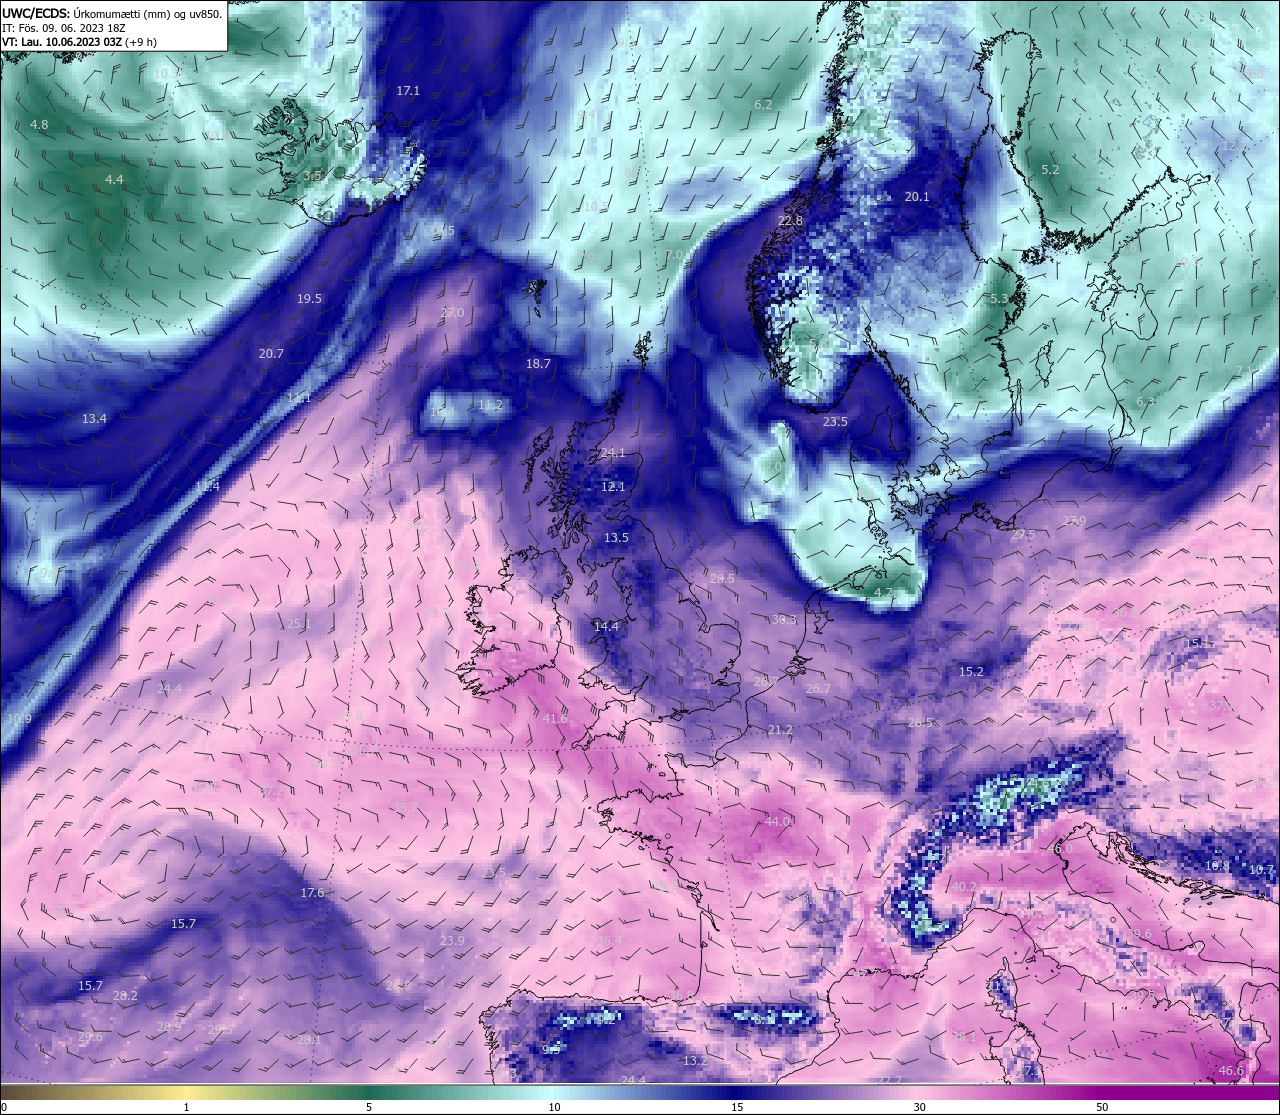Click the 15.2 value over Germany
This screenshot has height=1115, width=1280.
click(x=971, y=671)
